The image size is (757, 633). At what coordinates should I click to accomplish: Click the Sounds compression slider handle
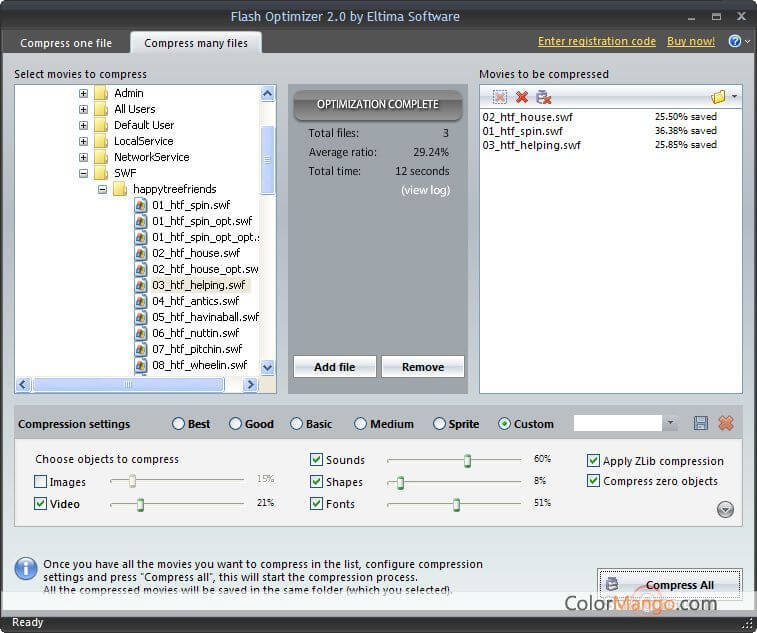point(467,460)
